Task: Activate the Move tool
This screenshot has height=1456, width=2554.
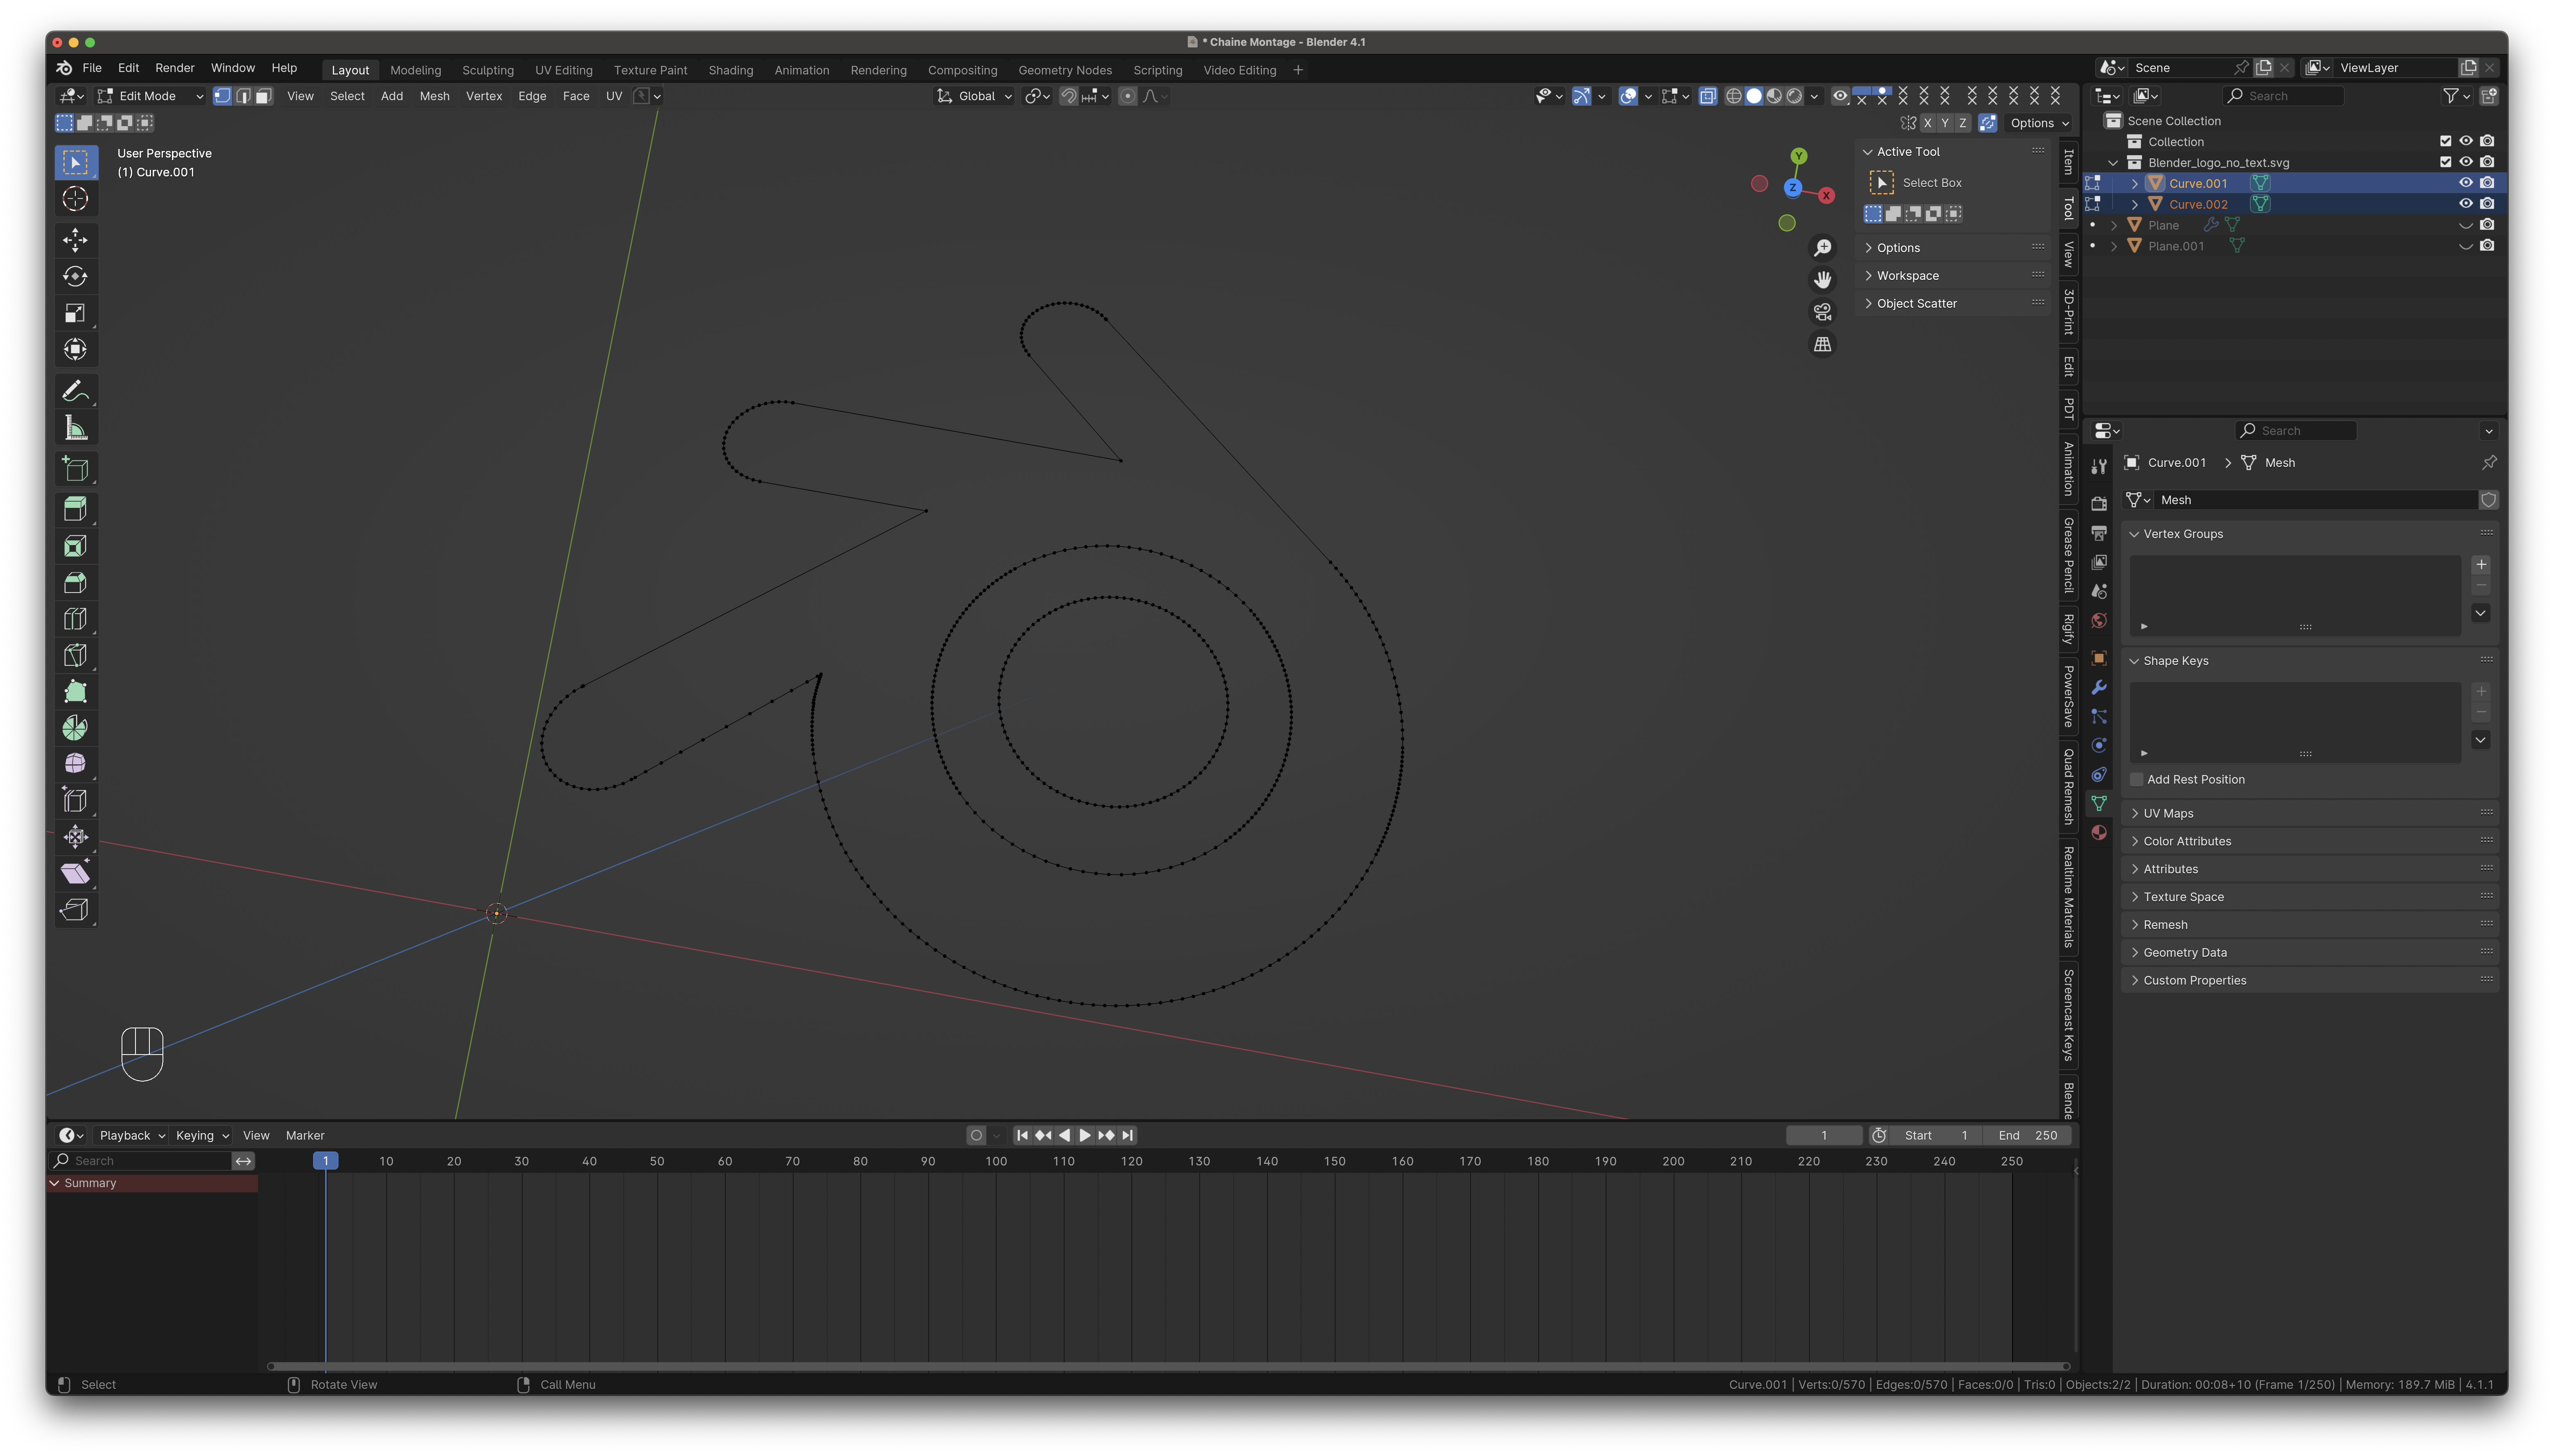Action: [75, 240]
